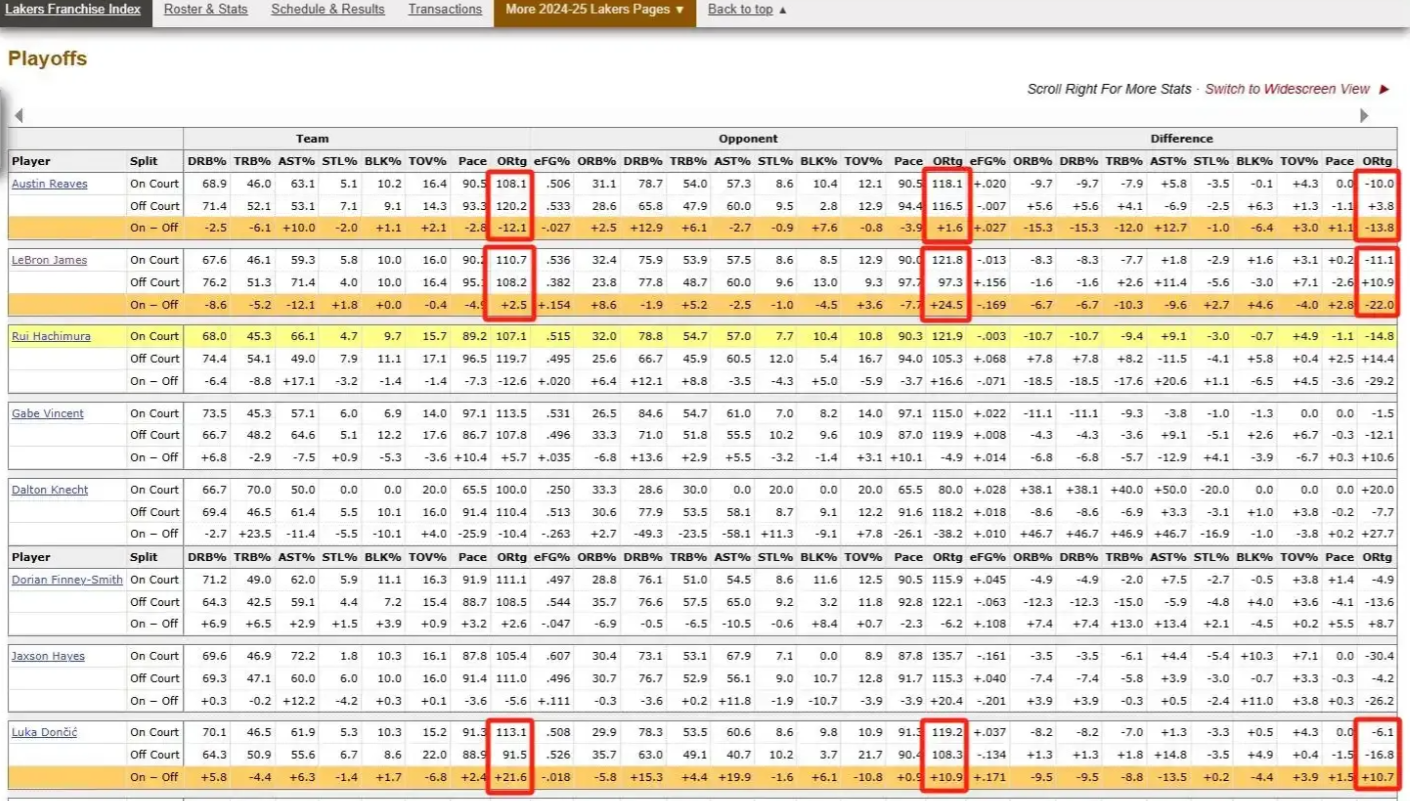Open Rui Hachimura player link
Viewport: 1410px width, 801px height.
51,336
